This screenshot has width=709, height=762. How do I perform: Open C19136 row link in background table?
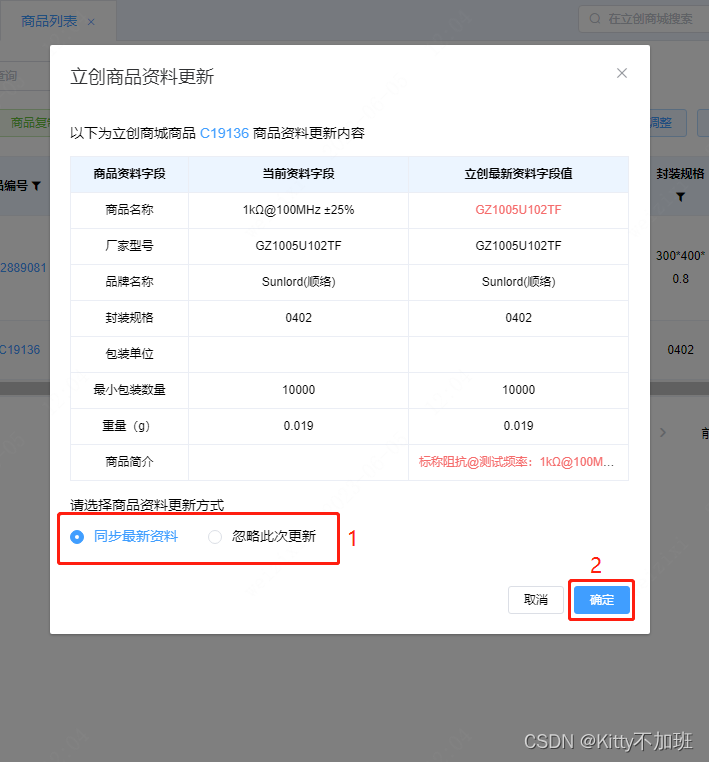[20, 350]
